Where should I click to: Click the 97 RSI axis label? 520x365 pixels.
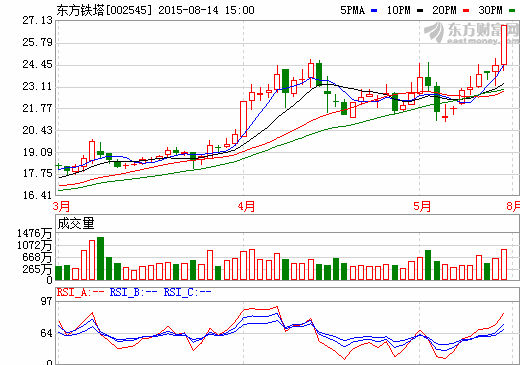(x=46, y=302)
